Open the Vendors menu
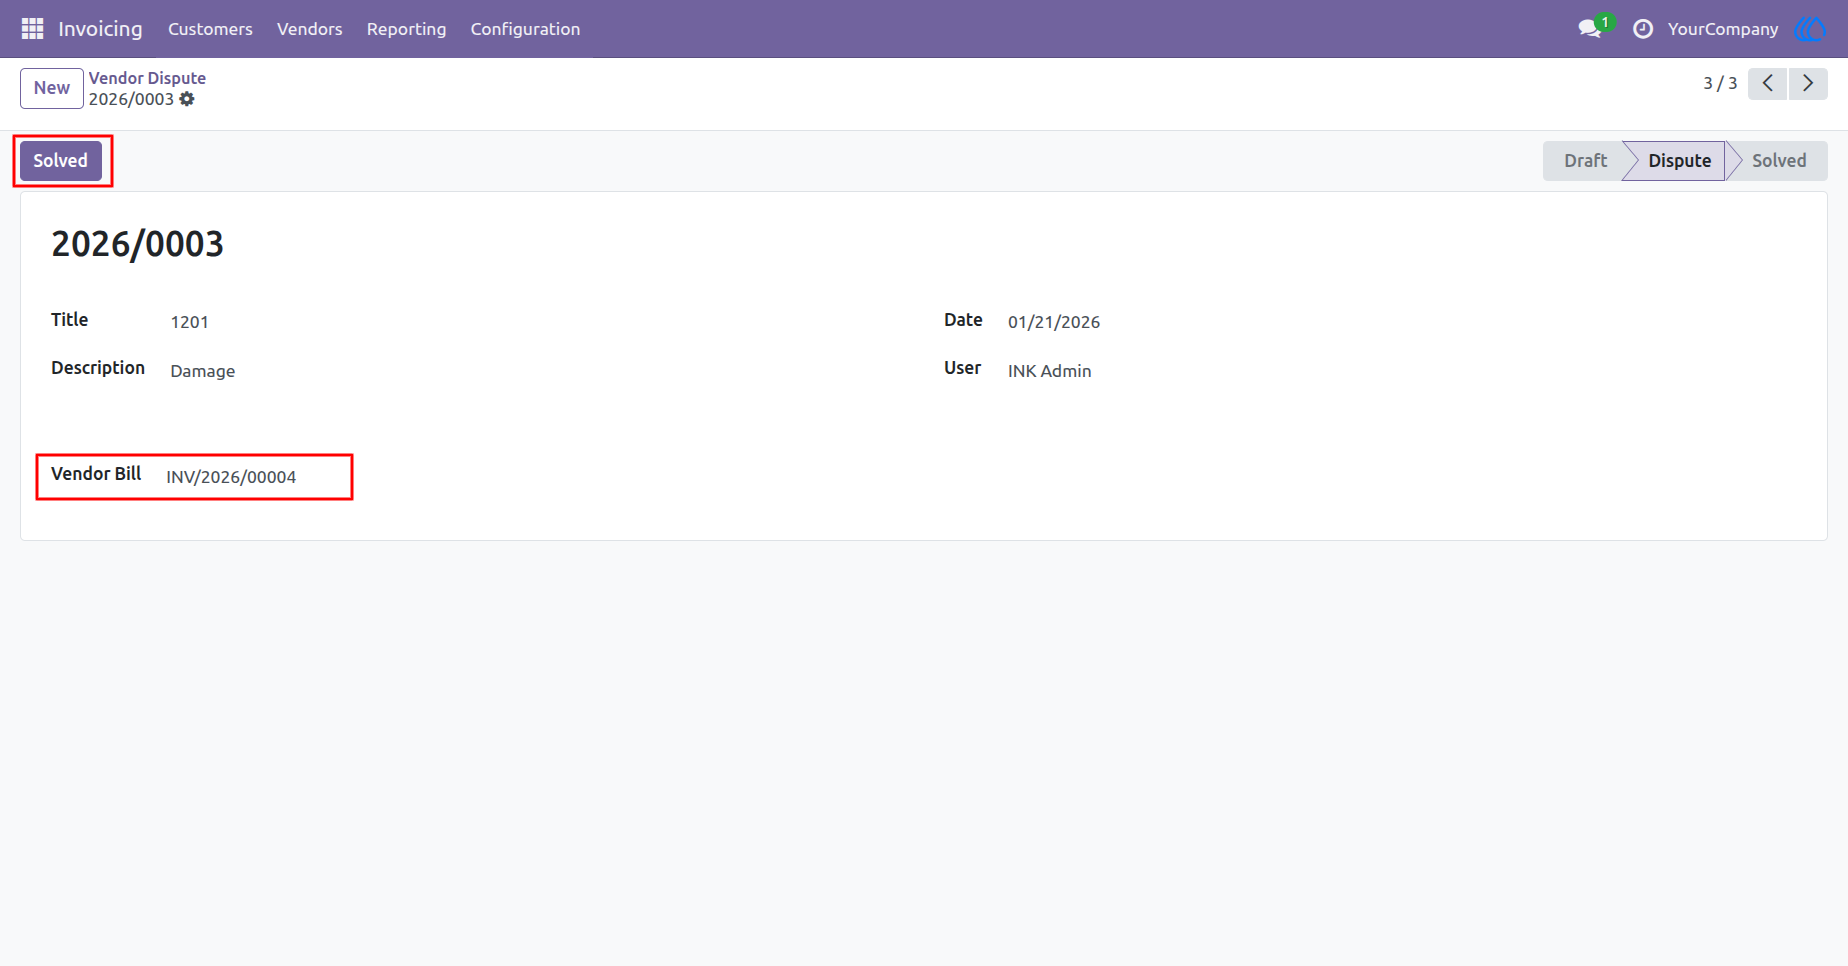Image resolution: width=1848 pixels, height=966 pixels. click(x=310, y=29)
